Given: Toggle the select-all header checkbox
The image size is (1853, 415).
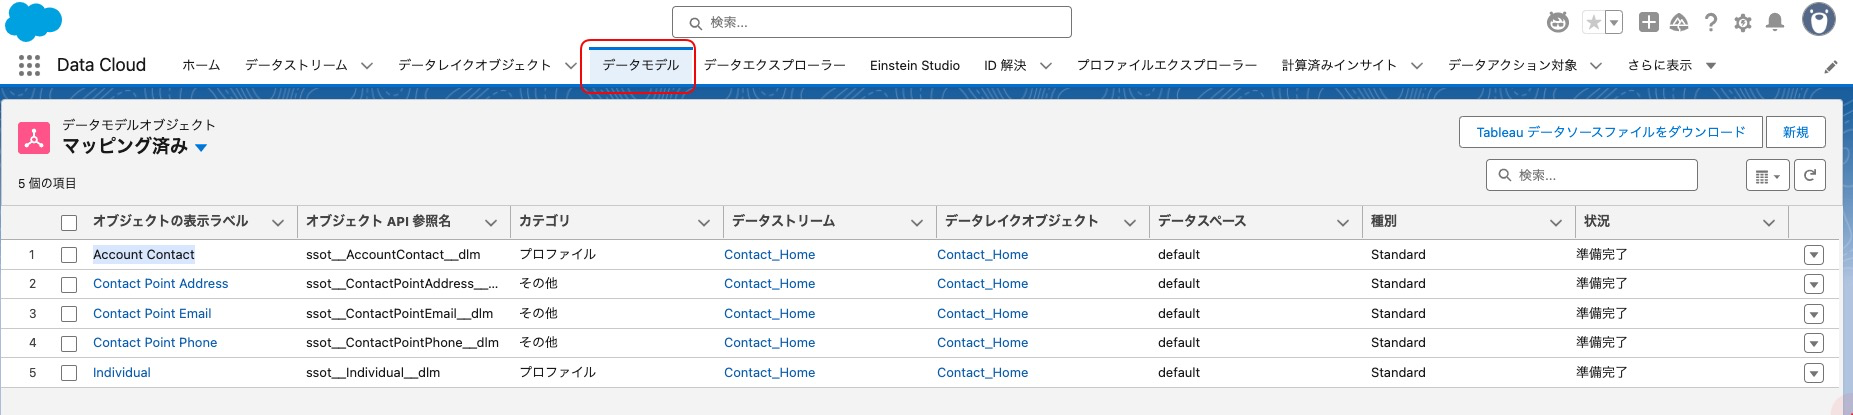Looking at the screenshot, I should [x=69, y=222].
